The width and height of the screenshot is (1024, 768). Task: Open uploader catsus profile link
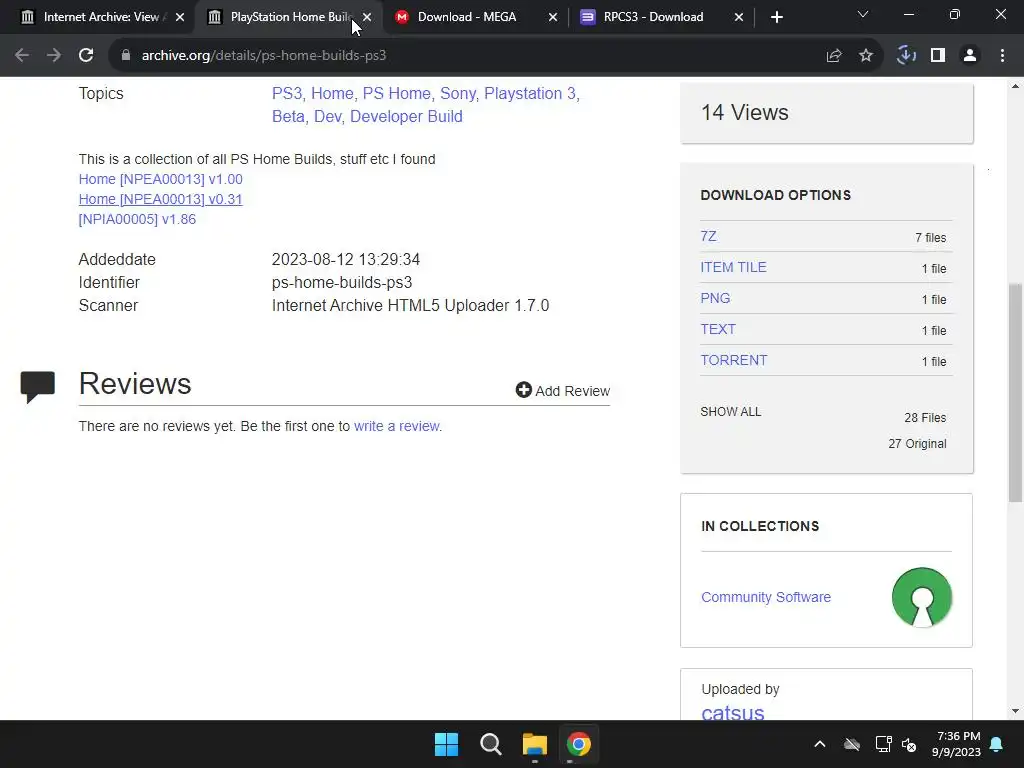coord(733,712)
